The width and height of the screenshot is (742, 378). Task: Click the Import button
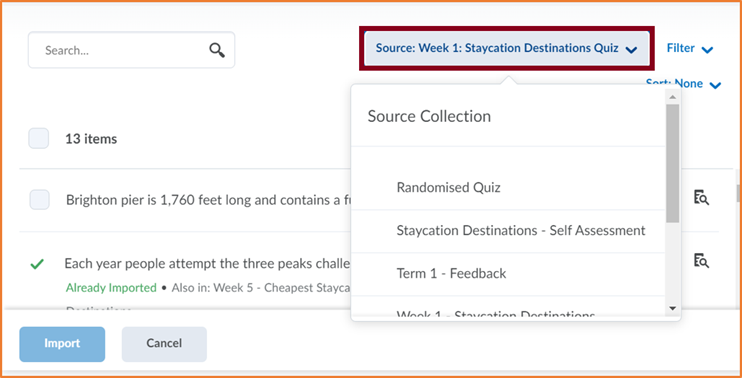pos(62,344)
